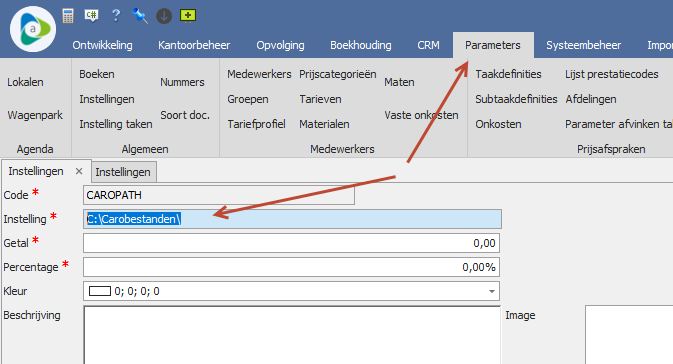The image size is (673, 364).
Task: Click Boeken in the Algemeen group
Action: pyautogui.click(x=97, y=74)
